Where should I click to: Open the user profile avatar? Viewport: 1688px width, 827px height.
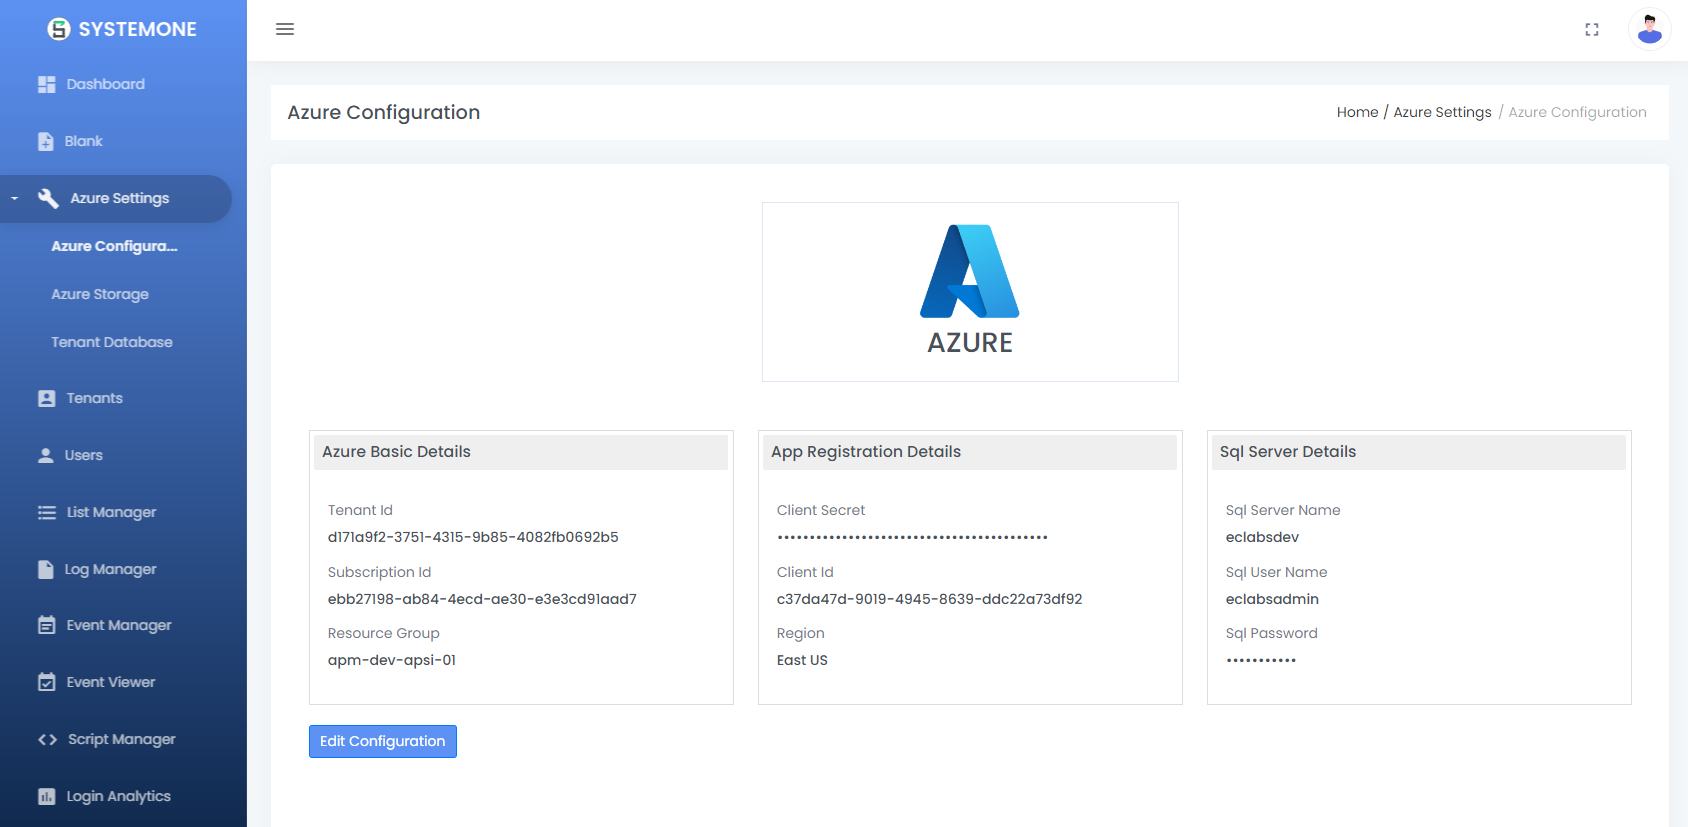1649,29
